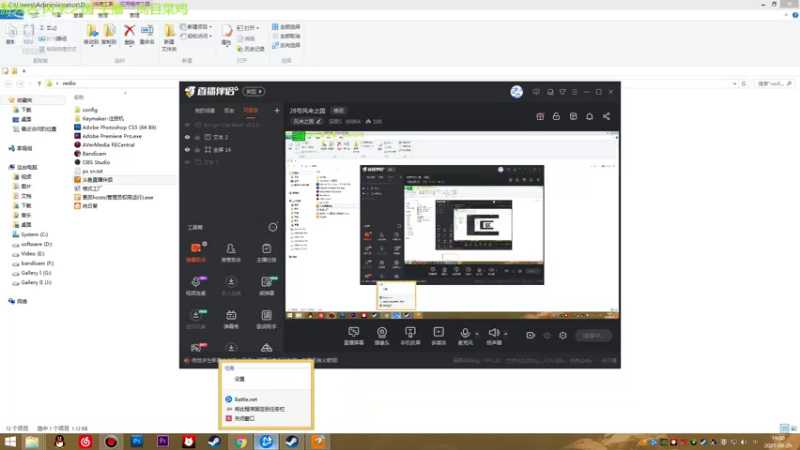Screen dimensions: 800x450
Task: Open the 新建项目 dropdown in Explorer ribbon
Action: click(196, 27)
